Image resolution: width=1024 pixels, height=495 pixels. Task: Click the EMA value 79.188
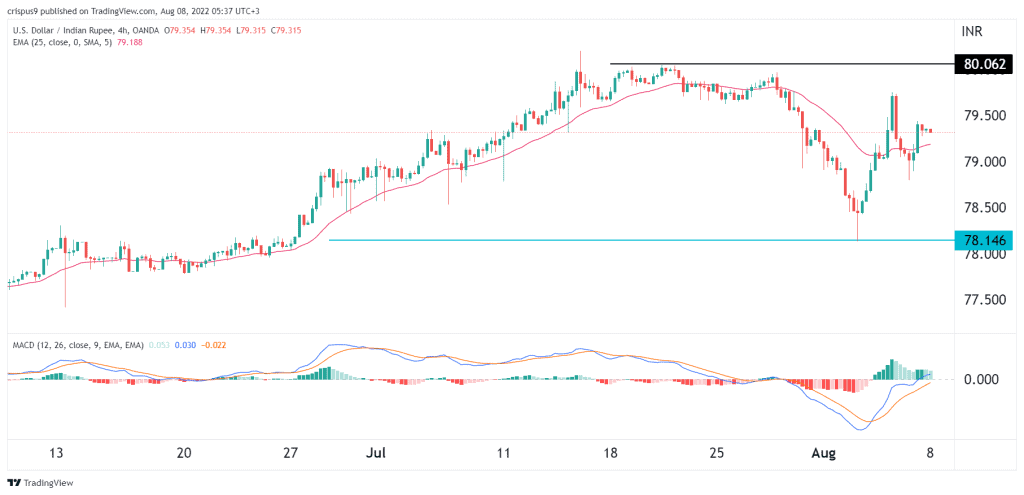pyautogui.click(x=129, y=42)
